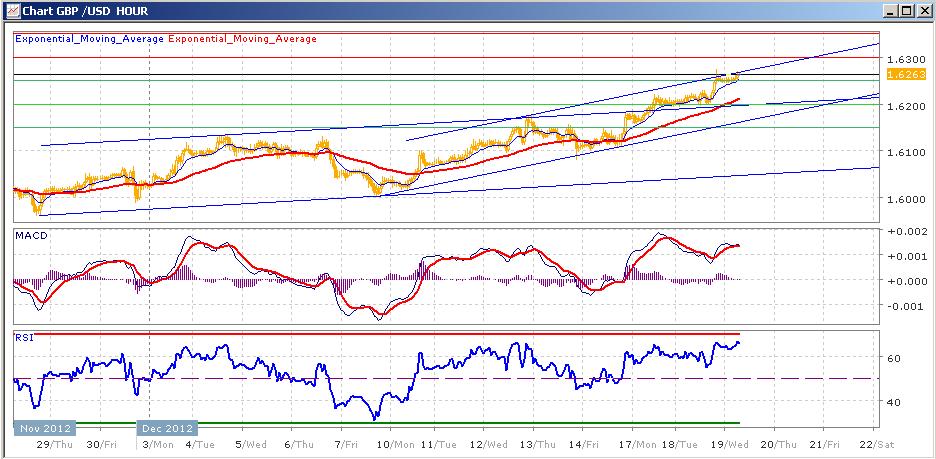
Task: Click the 30/Fri date label
Action: click(x=102, y=445)
